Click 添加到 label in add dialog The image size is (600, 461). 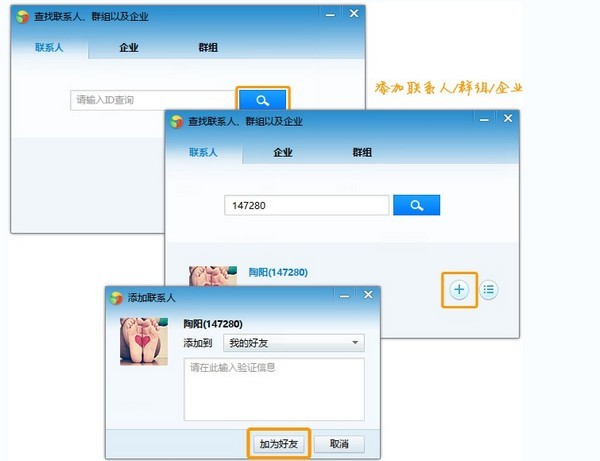(x=197, y=343)
